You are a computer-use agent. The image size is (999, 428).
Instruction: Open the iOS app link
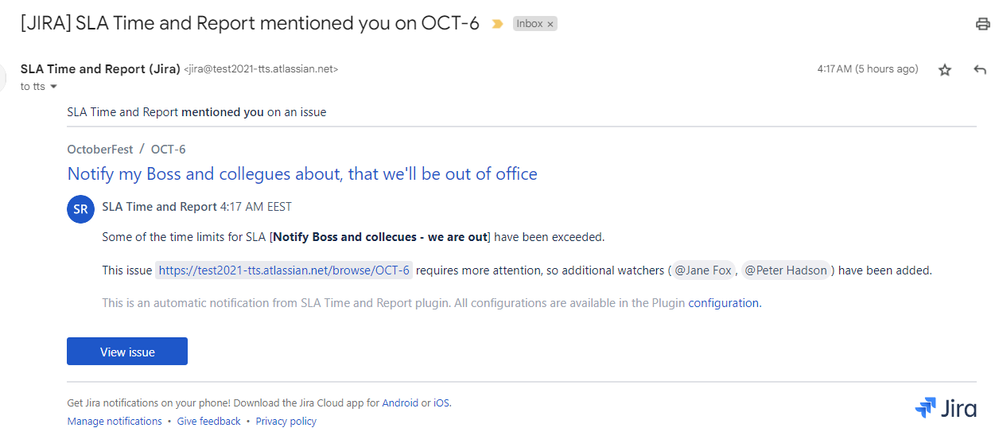pyautogui.click(x=442, y=403)
